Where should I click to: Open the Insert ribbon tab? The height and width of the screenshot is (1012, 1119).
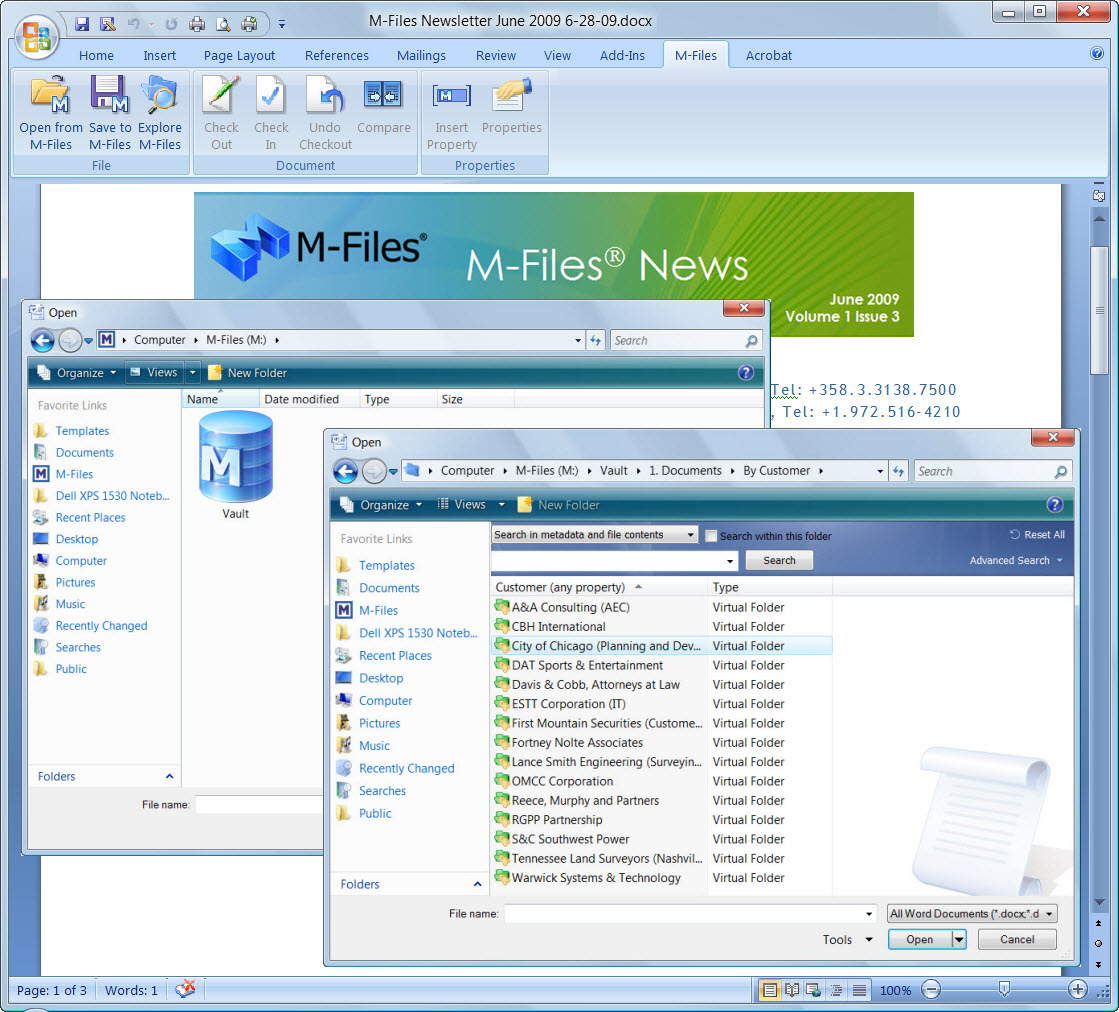click(159, 55)
